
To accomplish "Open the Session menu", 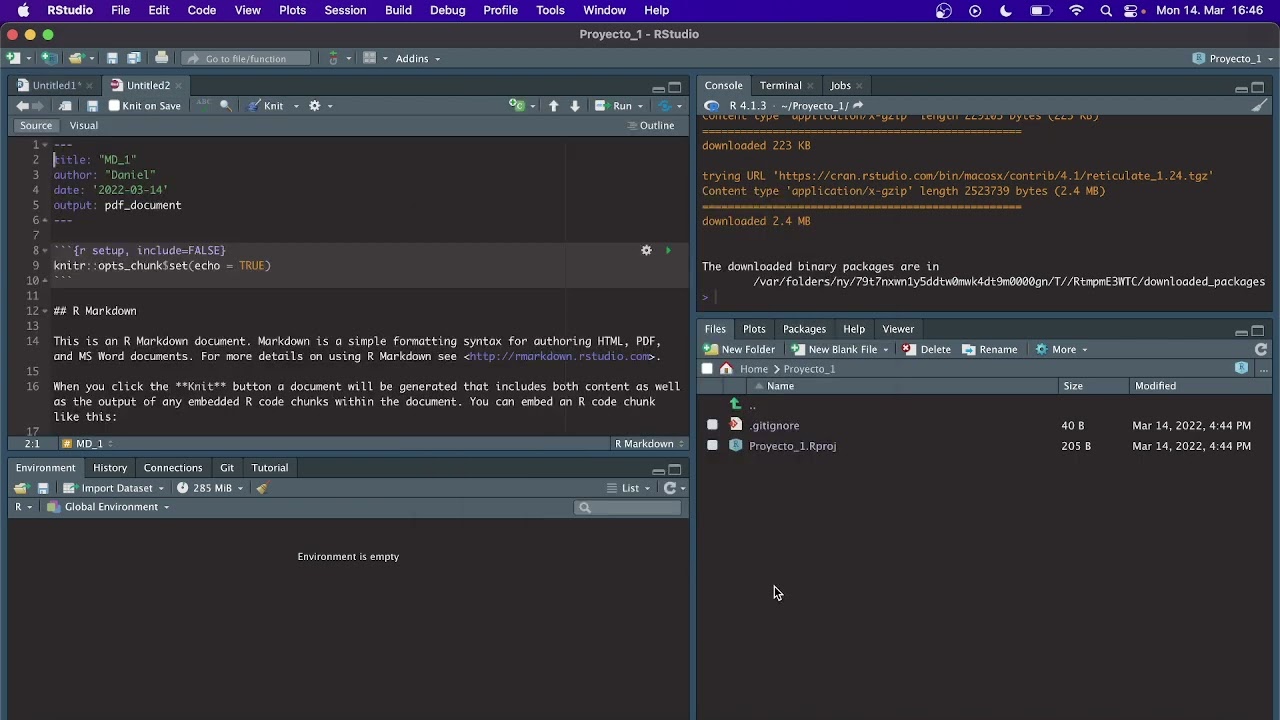I will (345, 10).
